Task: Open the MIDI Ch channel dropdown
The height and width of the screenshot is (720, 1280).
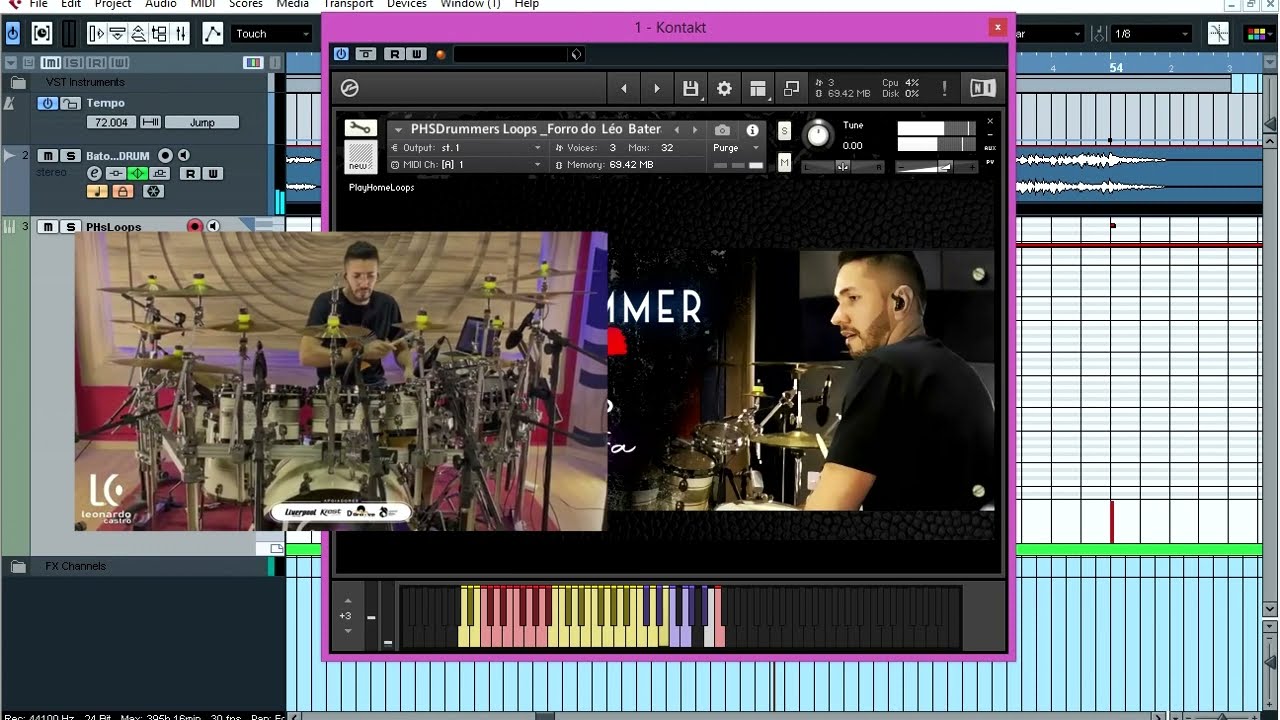Action: click(465, 164)
